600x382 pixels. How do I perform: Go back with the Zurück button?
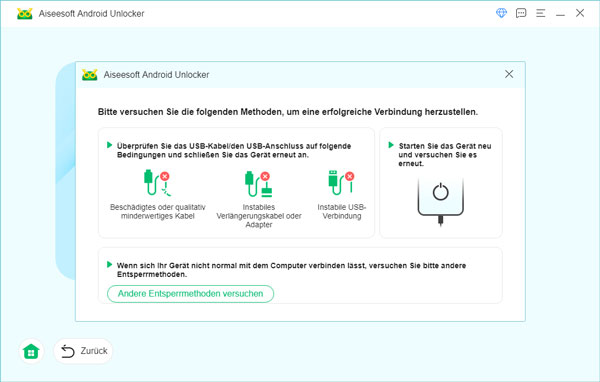click(83, 351)
